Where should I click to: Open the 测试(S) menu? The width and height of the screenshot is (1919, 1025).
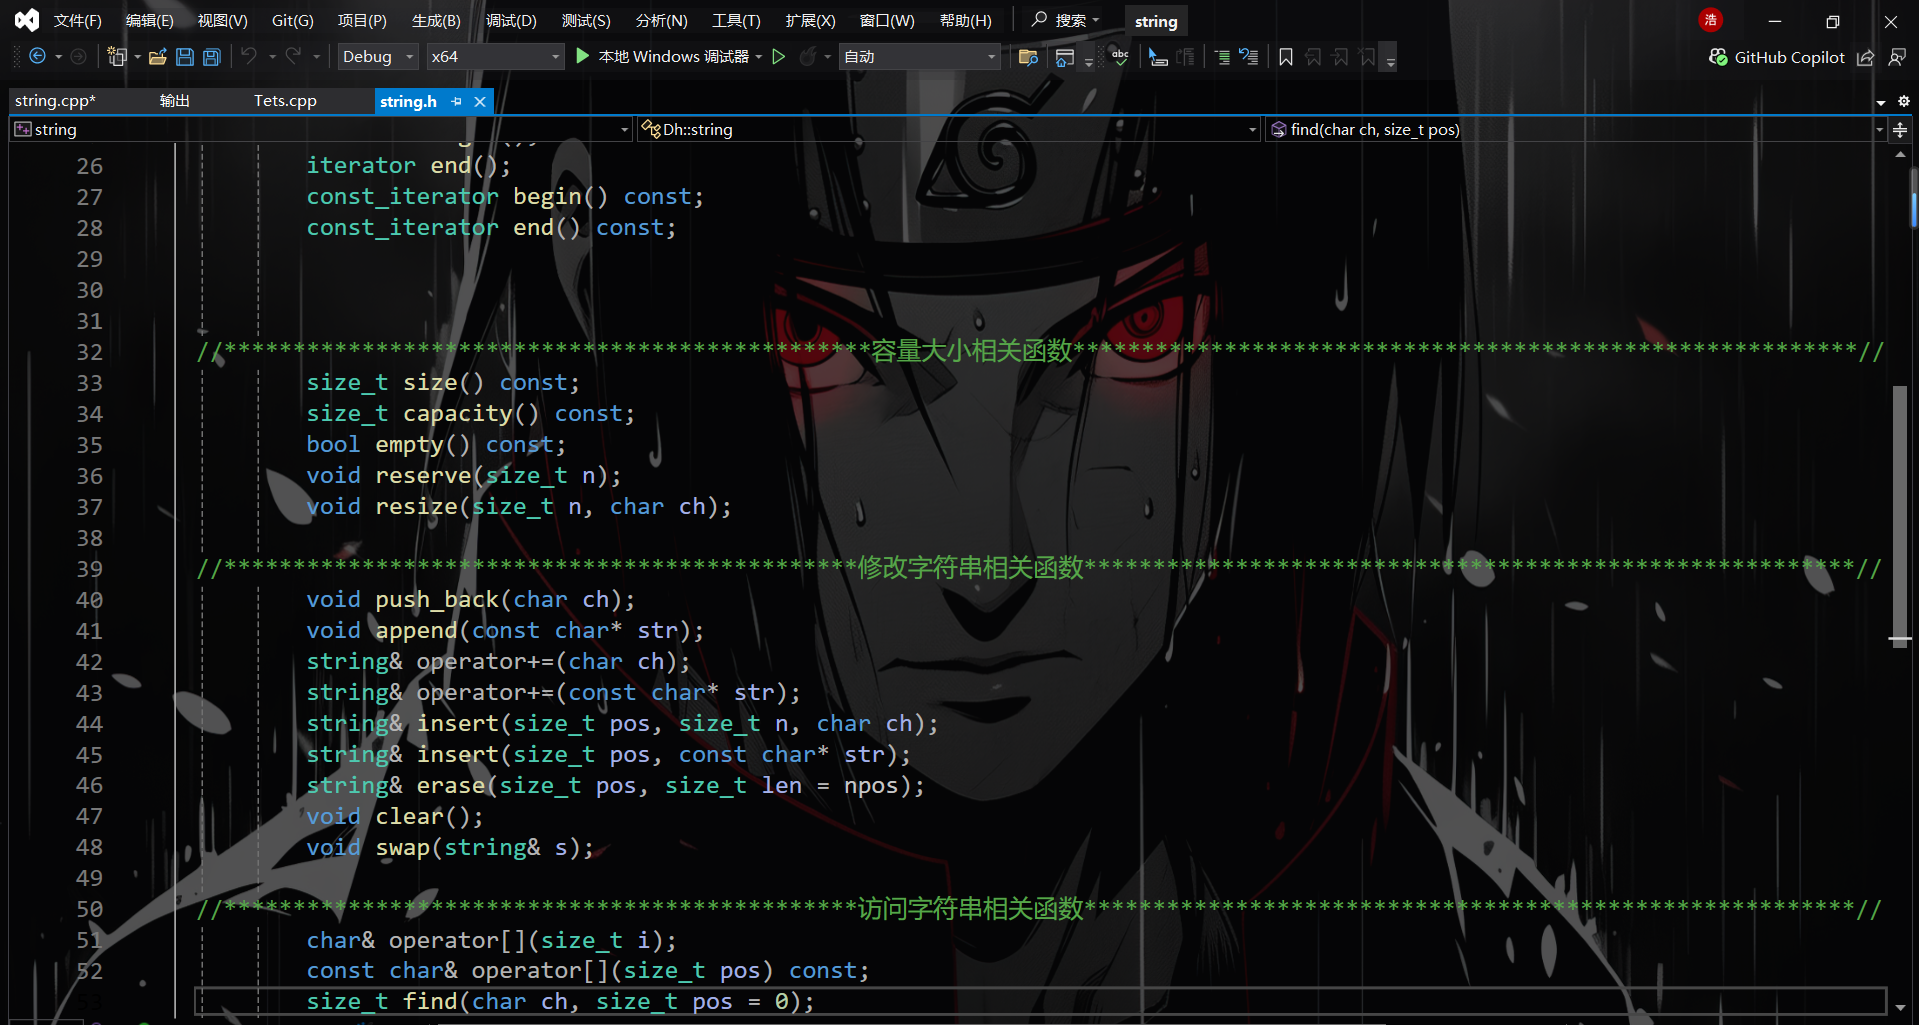click(586, 21)
